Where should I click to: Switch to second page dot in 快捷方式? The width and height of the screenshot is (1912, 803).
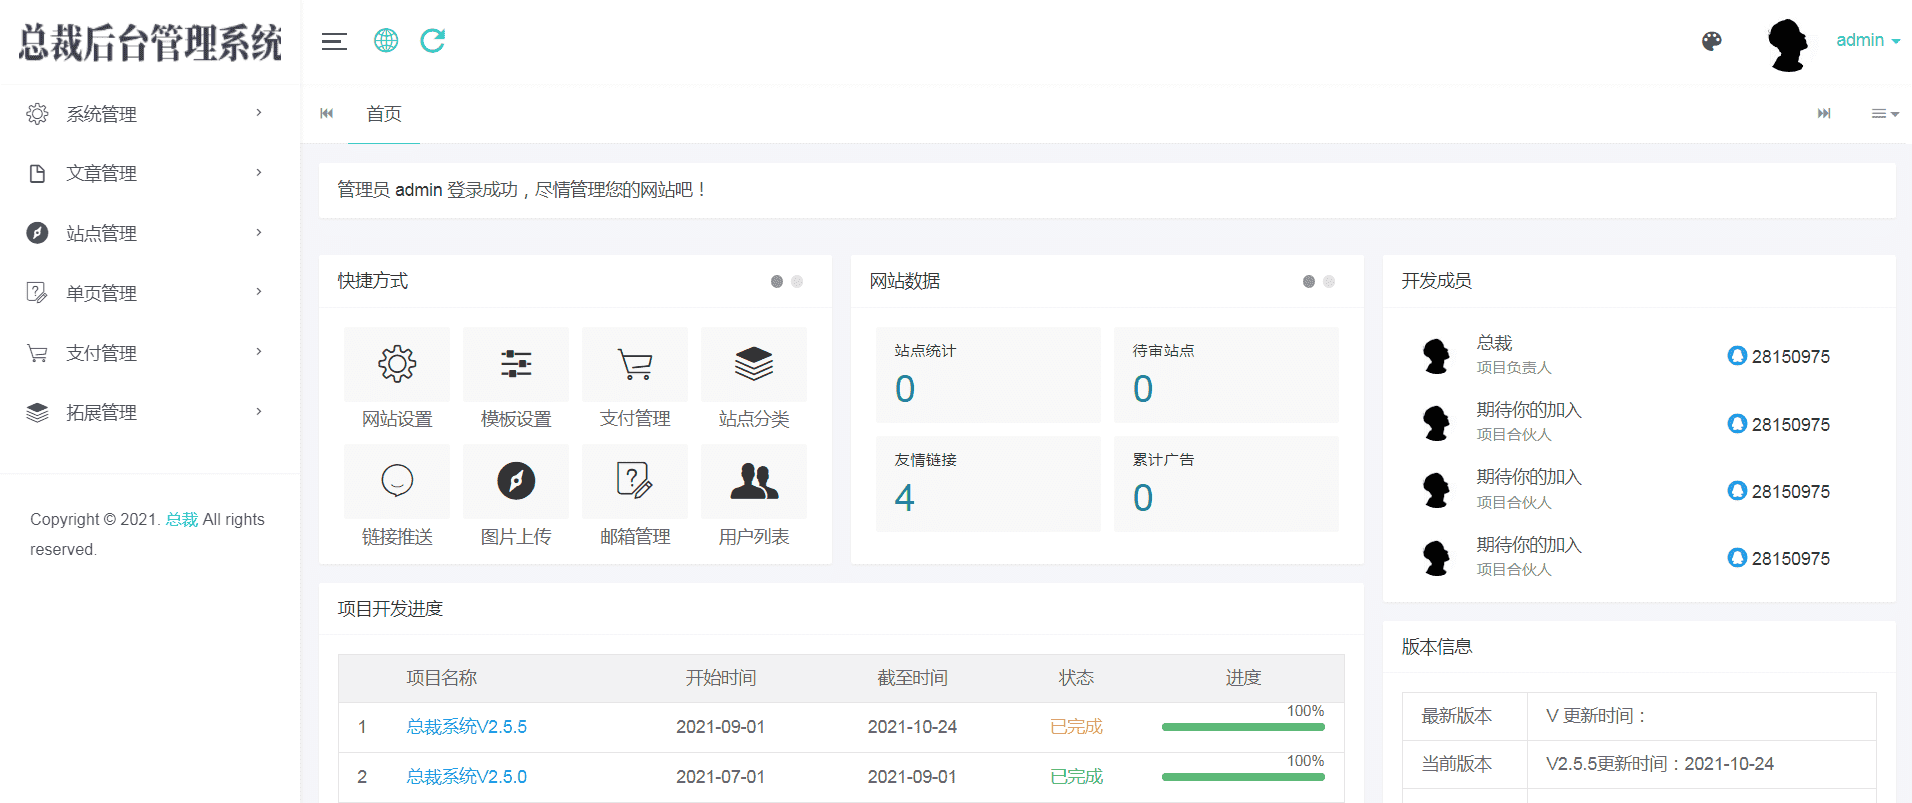click(797, 282)
